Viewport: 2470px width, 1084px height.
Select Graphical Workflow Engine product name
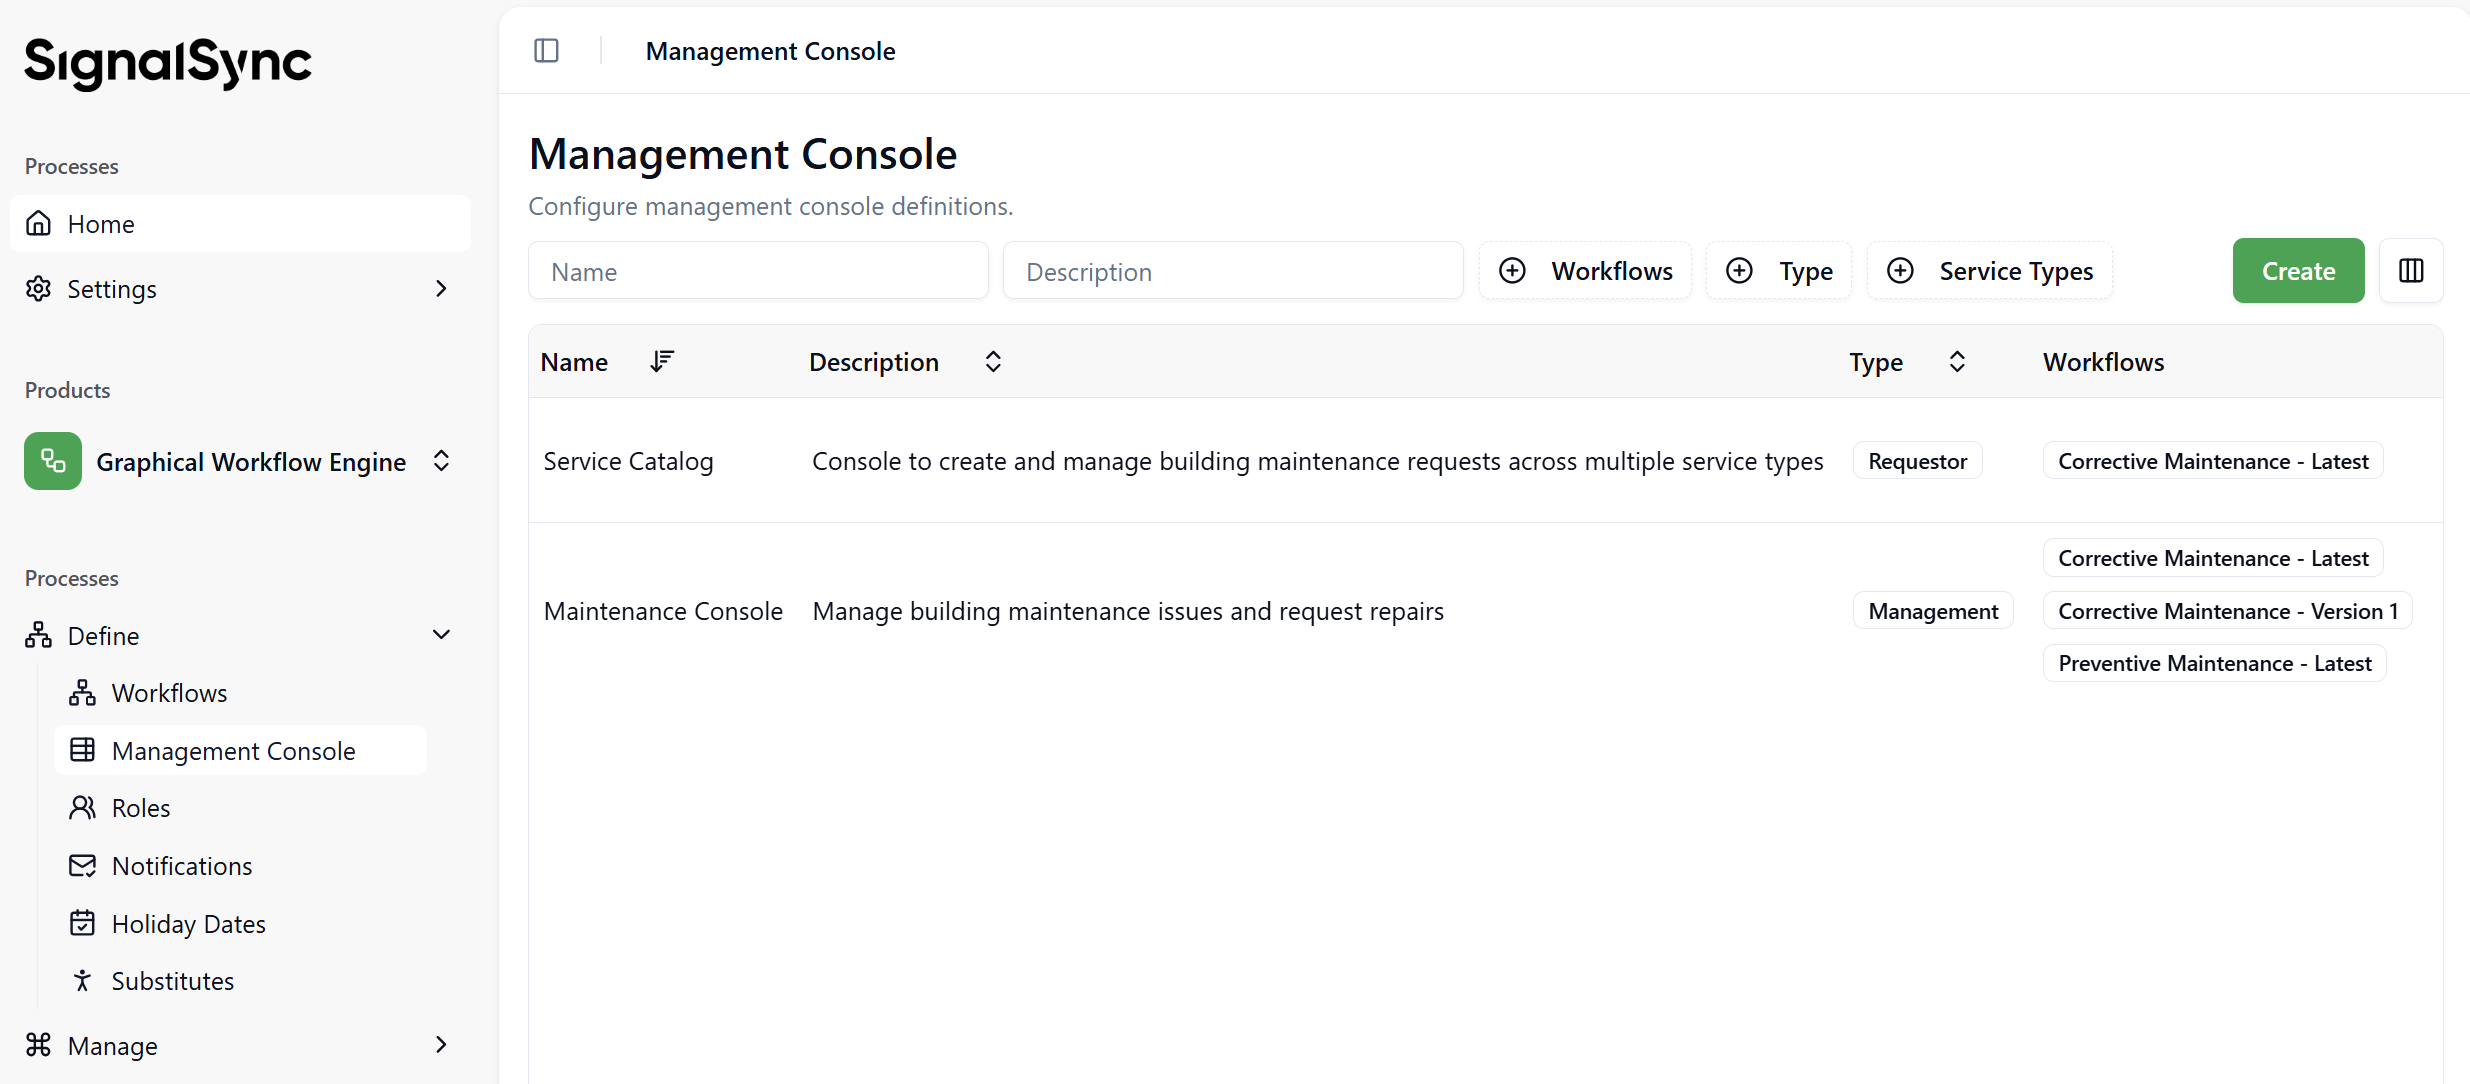click(x=251, y=462)
